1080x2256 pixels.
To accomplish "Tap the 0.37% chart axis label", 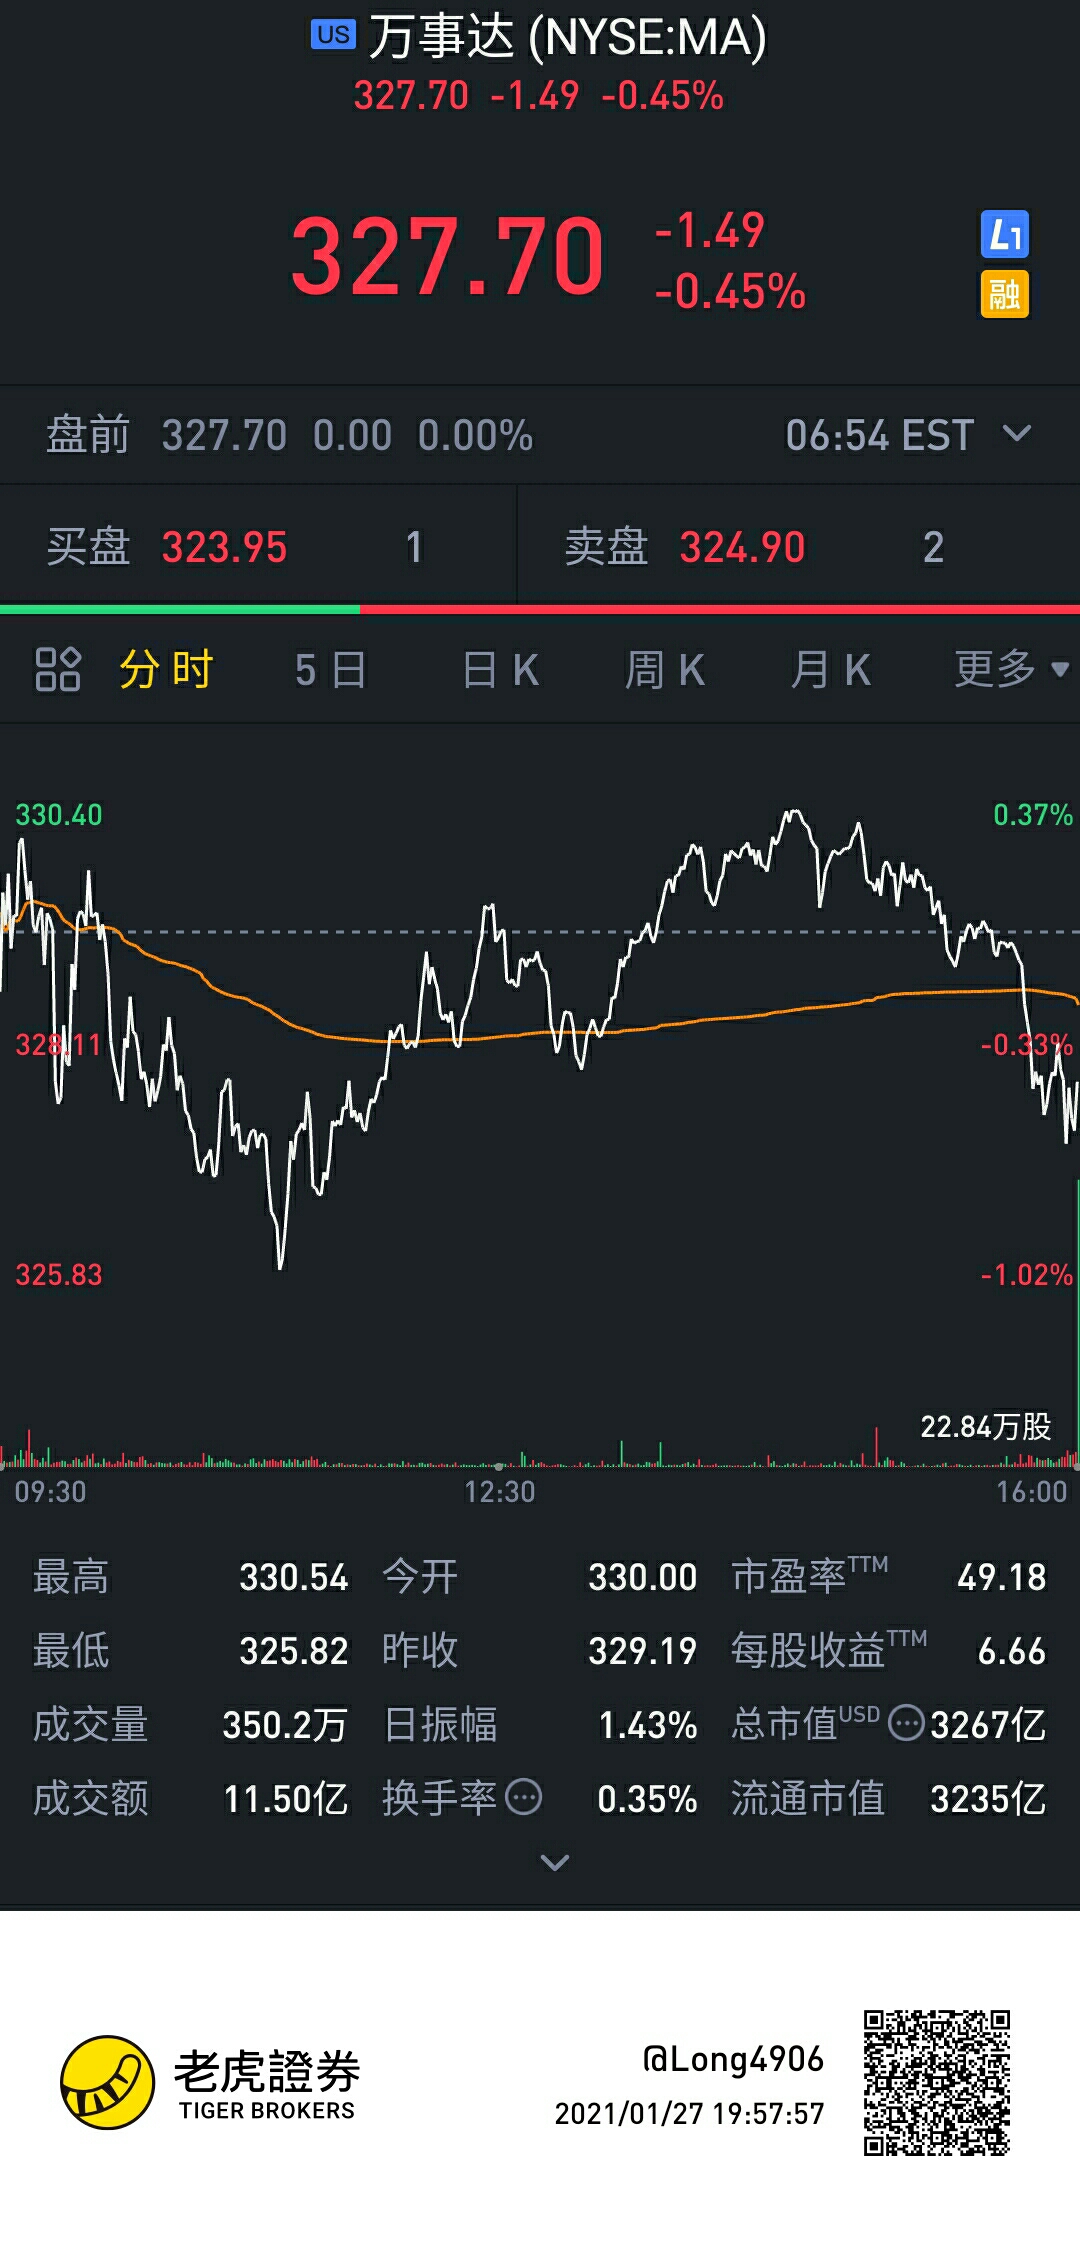I will (1033, 815).
